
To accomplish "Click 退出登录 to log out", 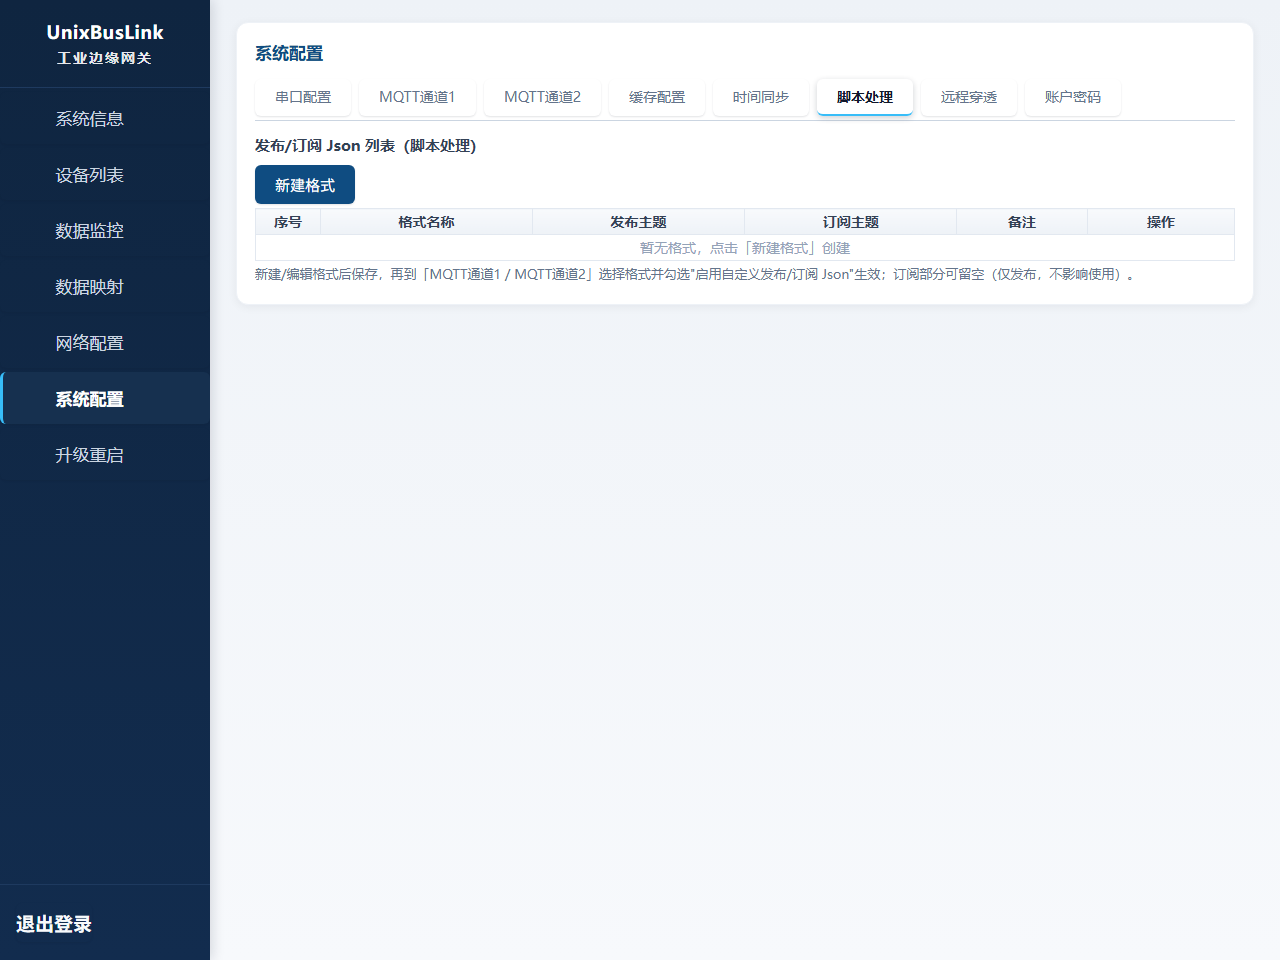I will [x=54, y=924].
